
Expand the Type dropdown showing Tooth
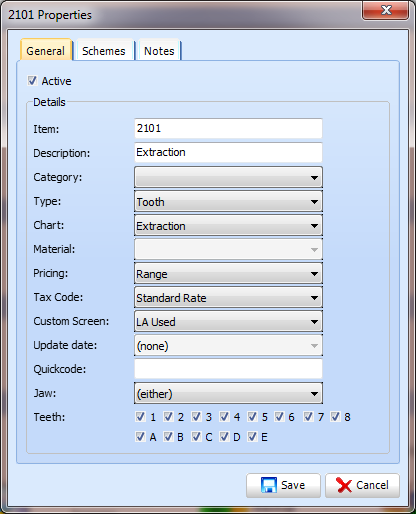coord(228,201)
